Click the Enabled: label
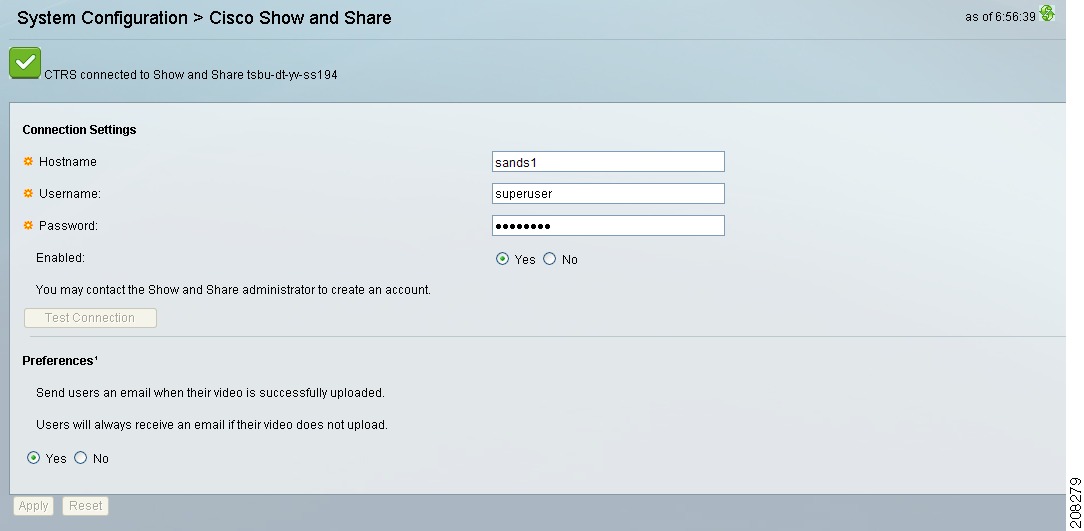This screenshot has height=531, width=1084. (60, 258)
